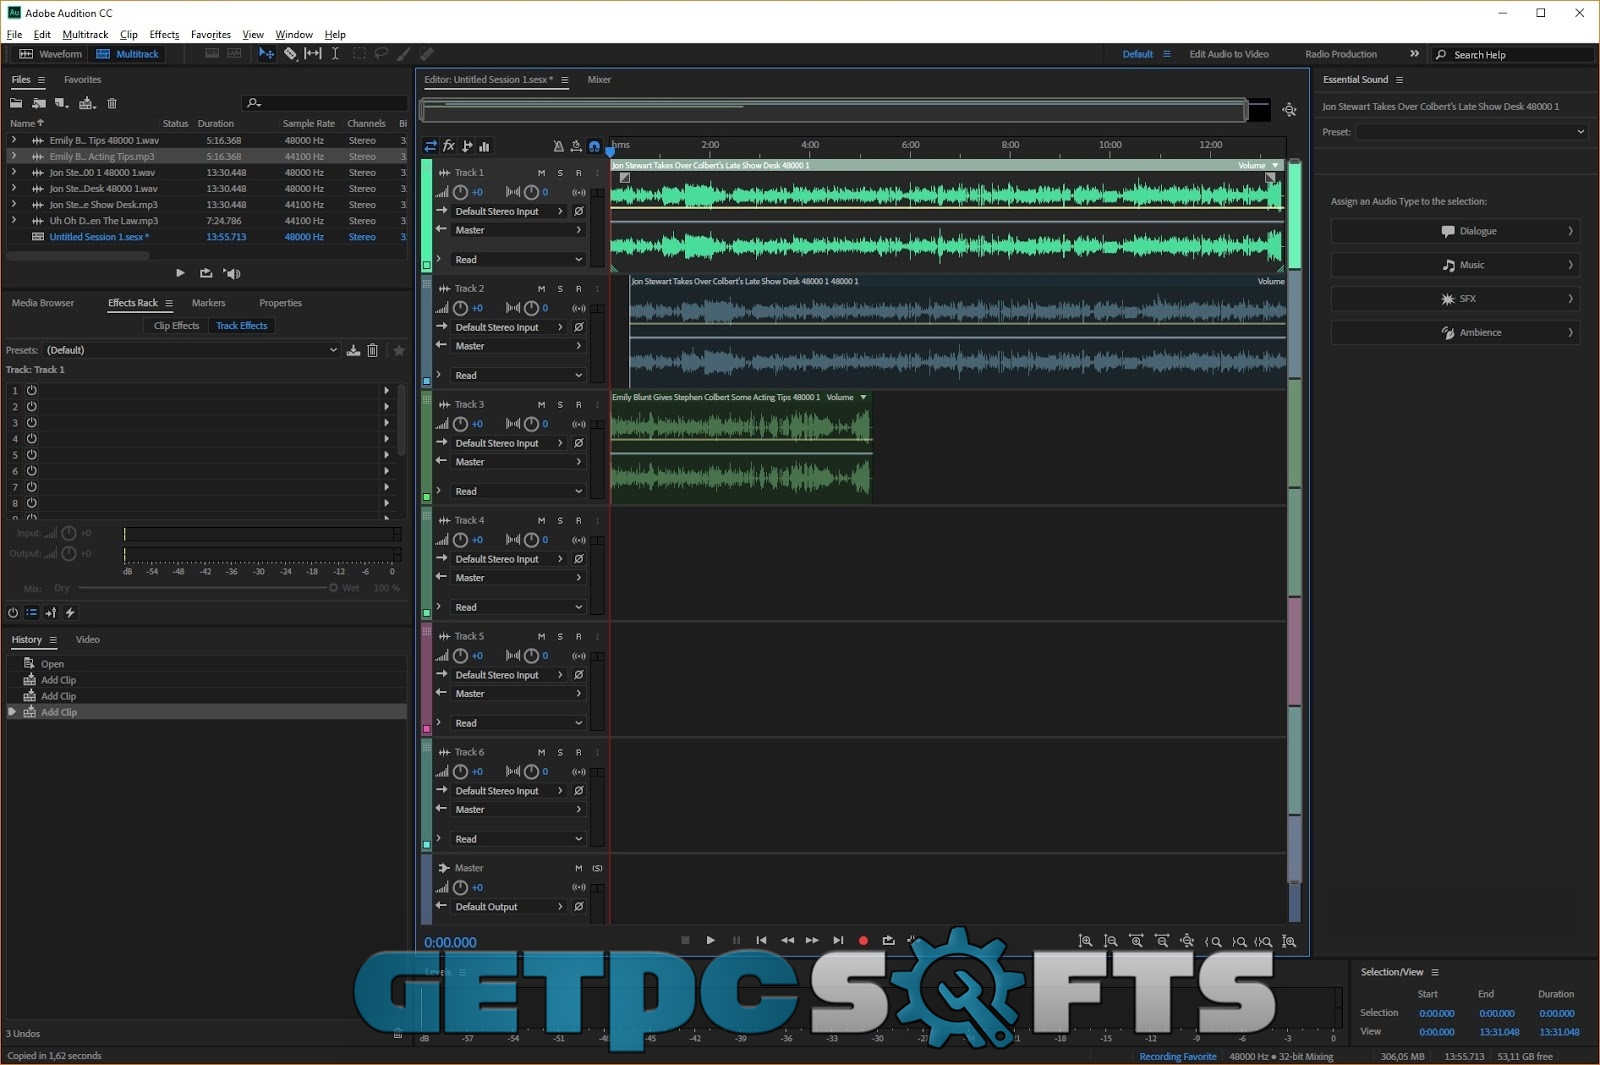Viewport: 1600px width, 1065px height.
Task: Switch to the Markers tab
Action: [208, 303]
